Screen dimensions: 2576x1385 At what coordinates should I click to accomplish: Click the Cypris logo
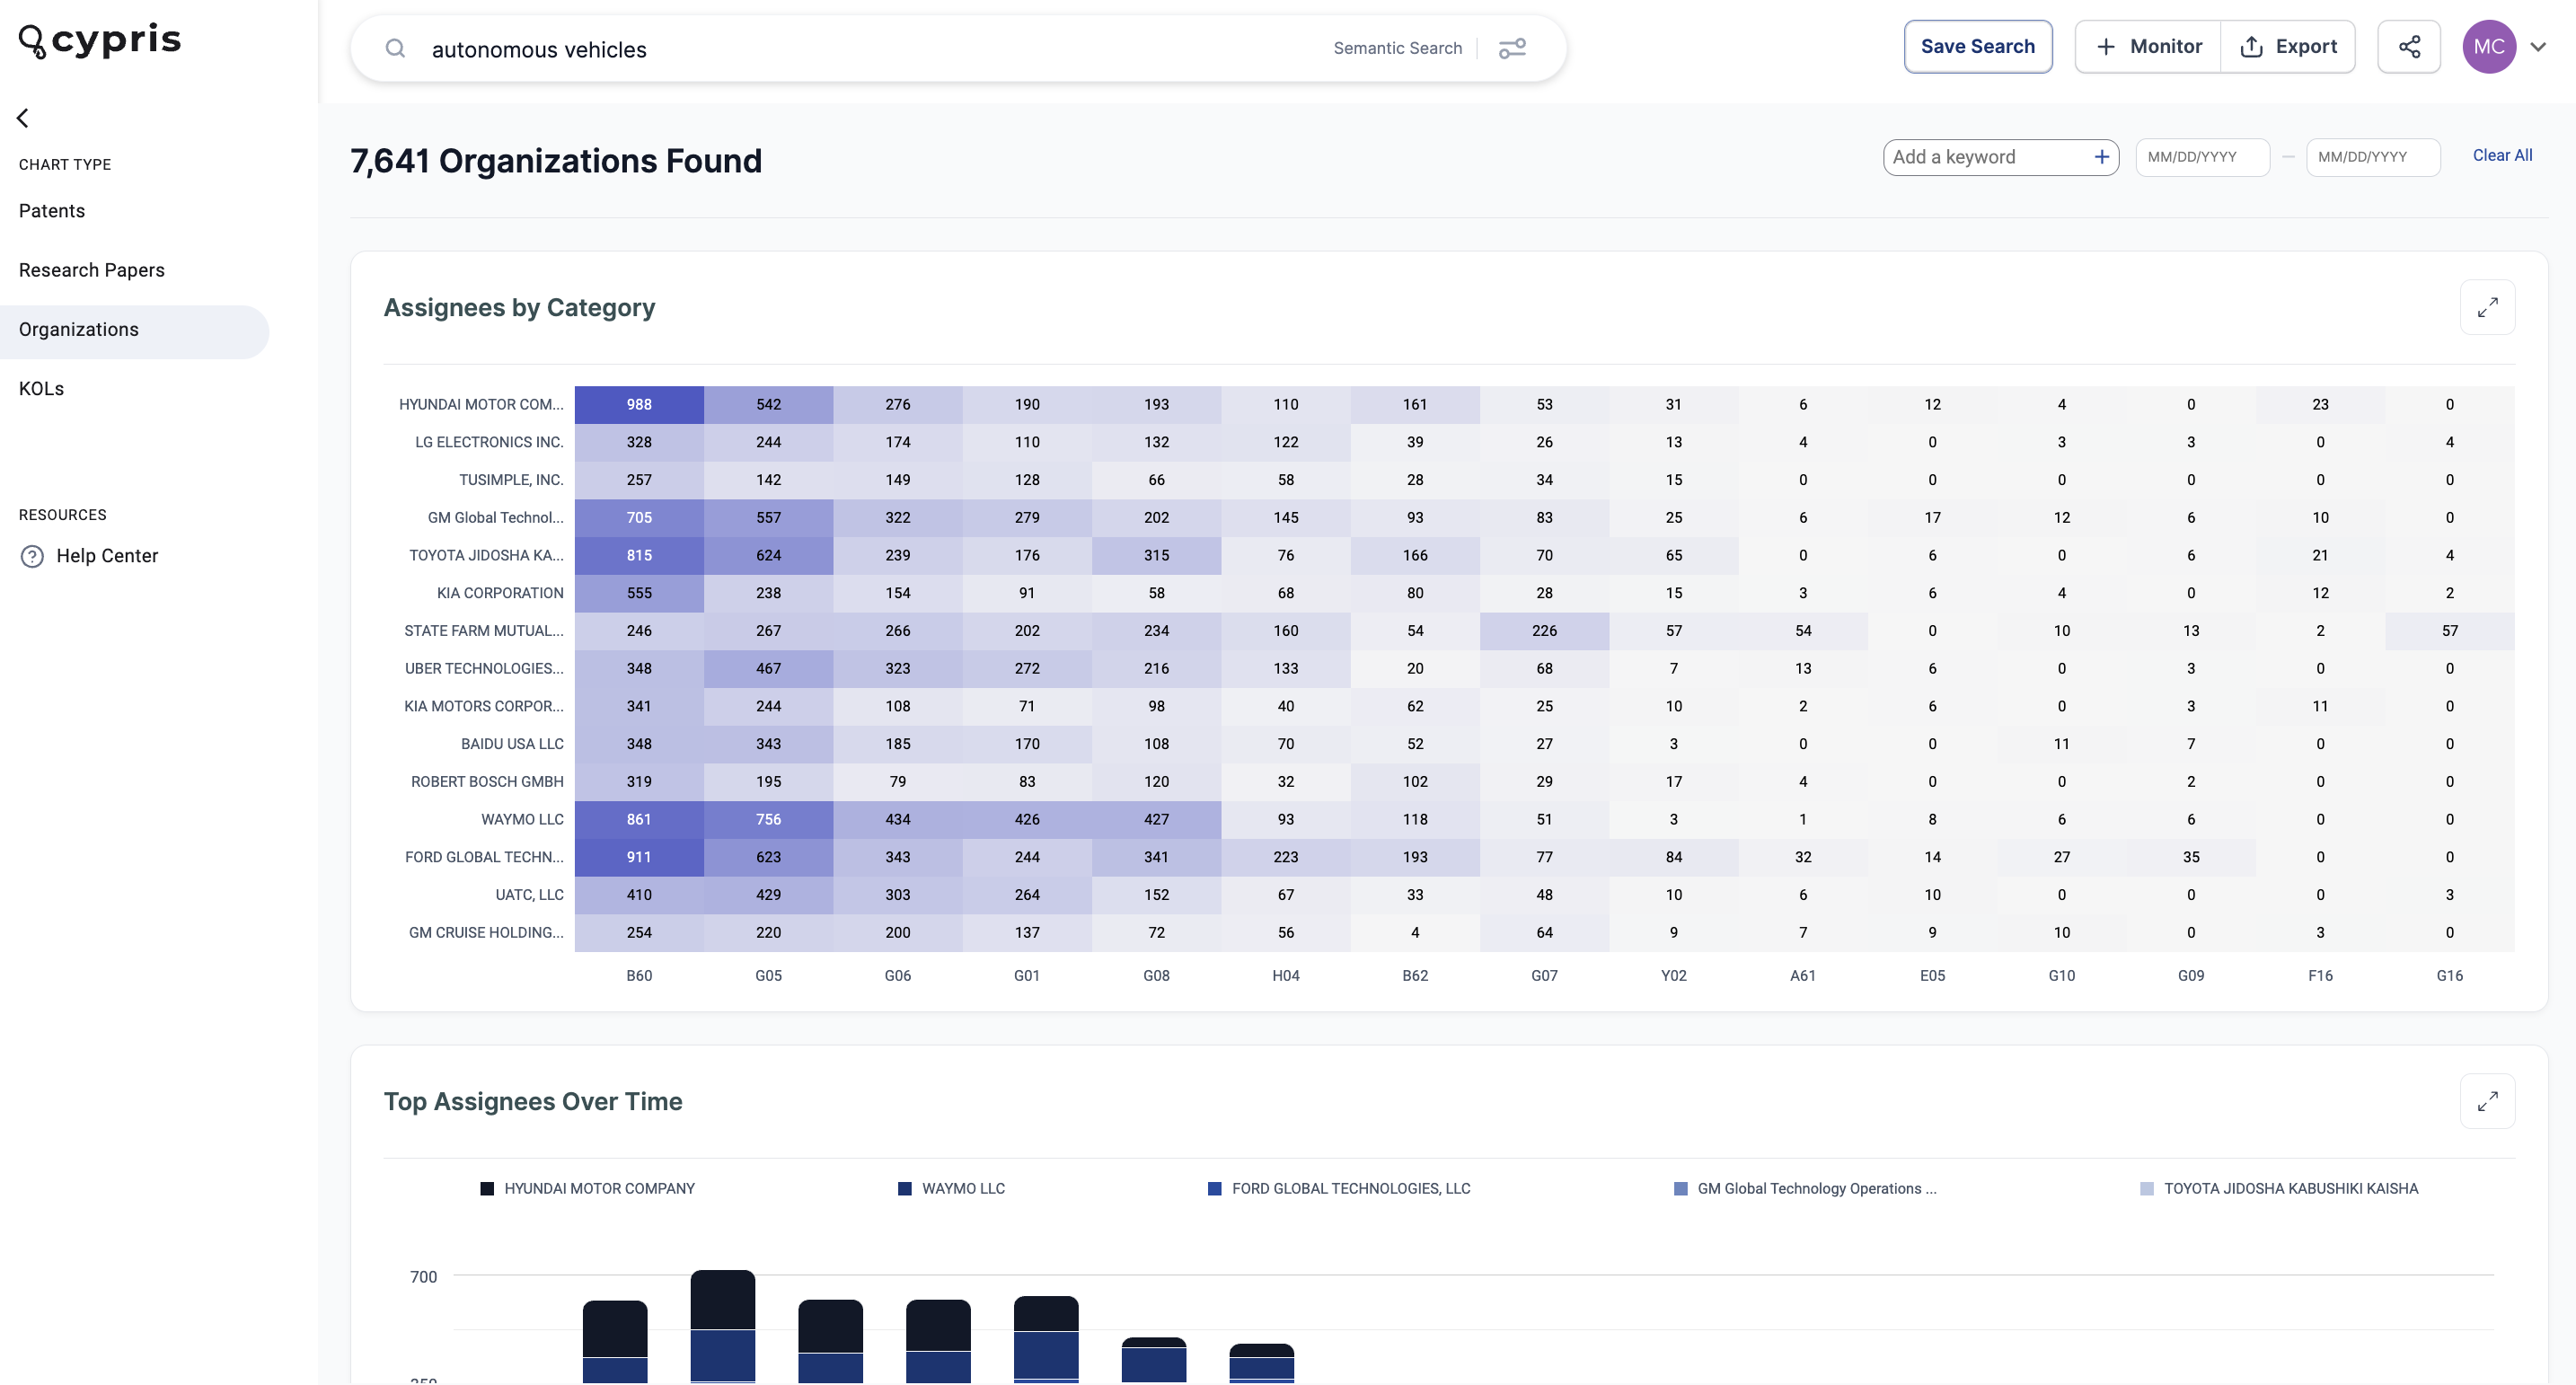100,41
